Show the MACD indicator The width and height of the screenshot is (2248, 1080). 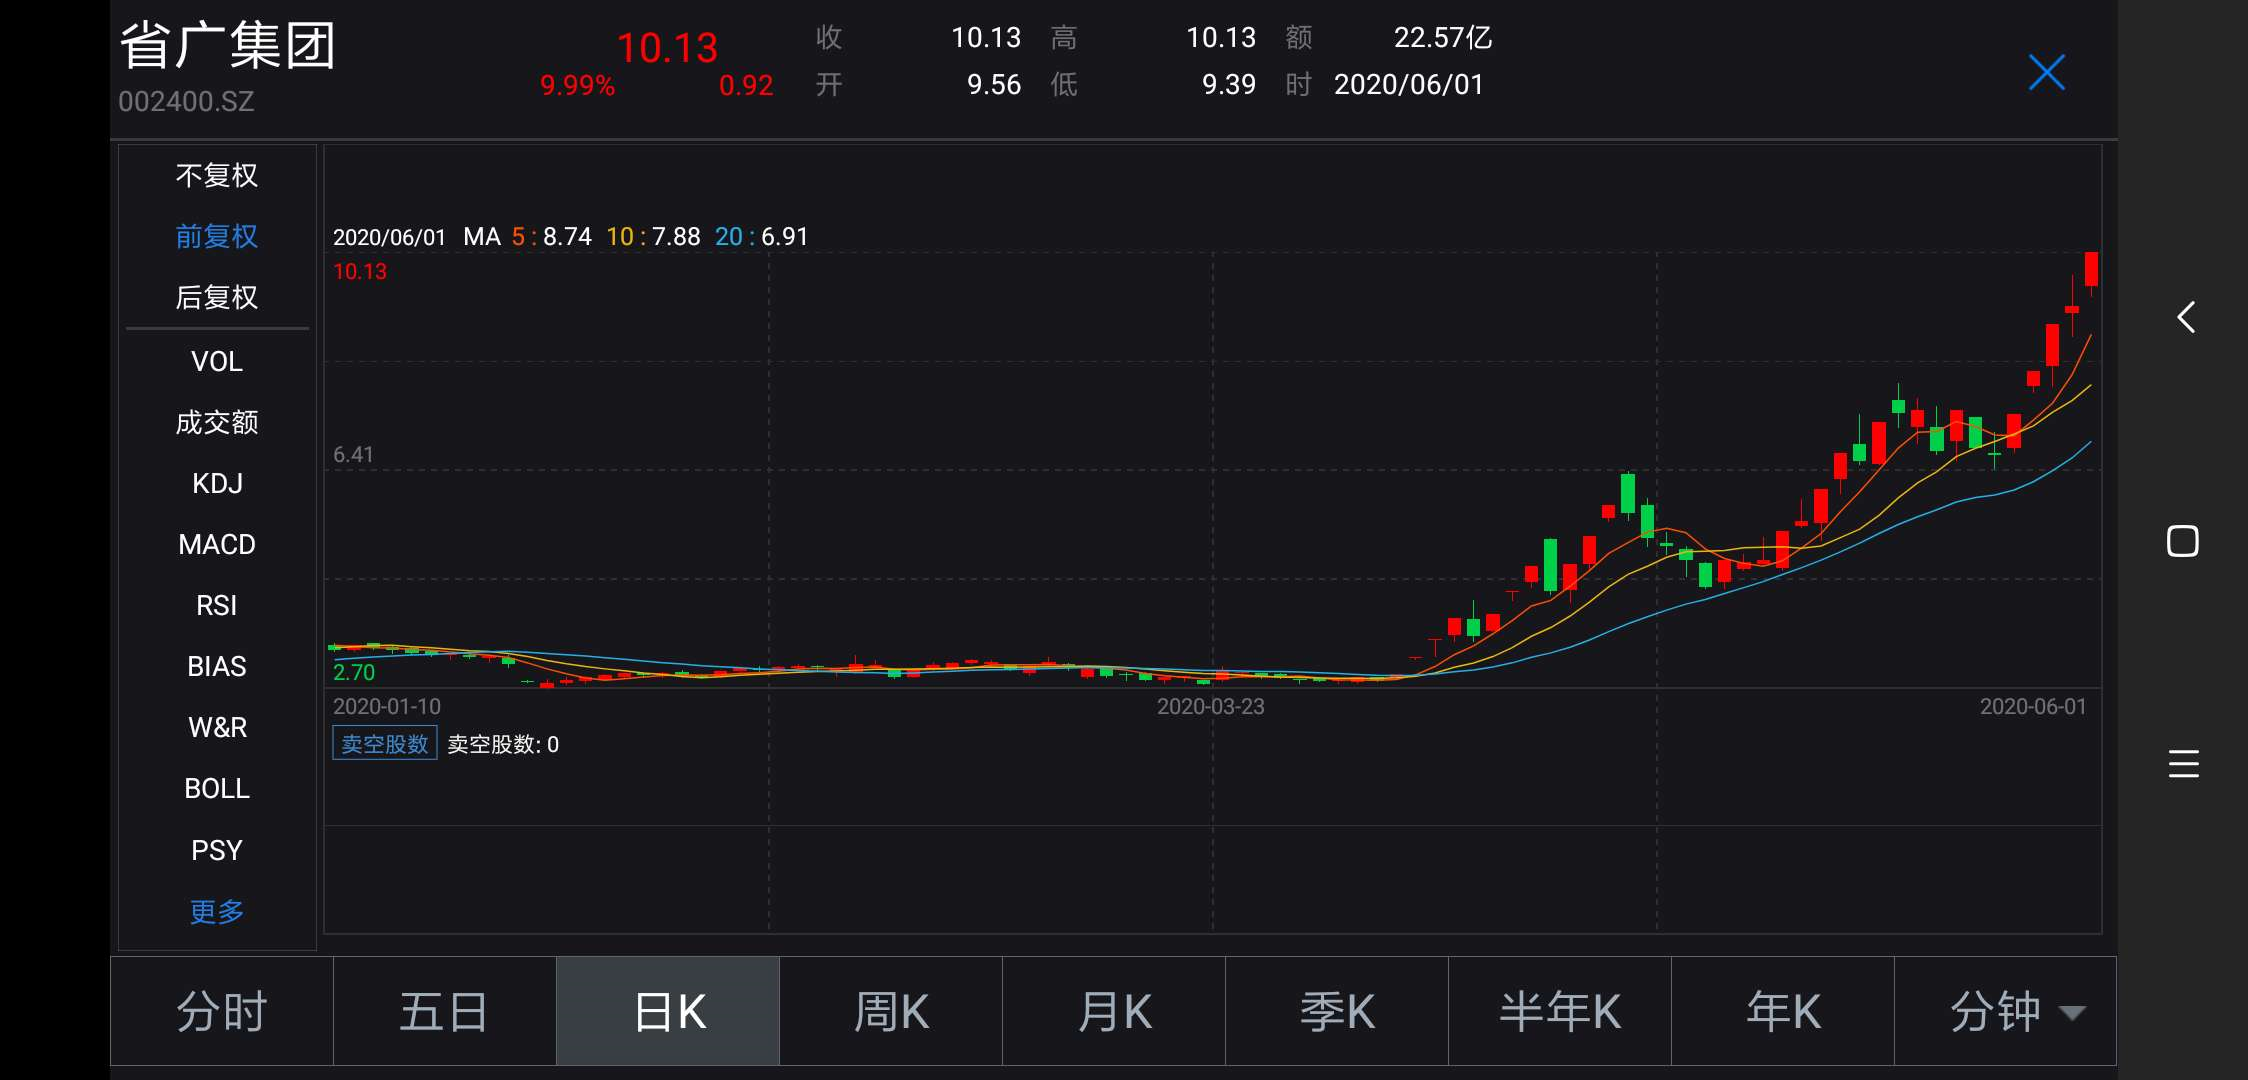point(217,544)
